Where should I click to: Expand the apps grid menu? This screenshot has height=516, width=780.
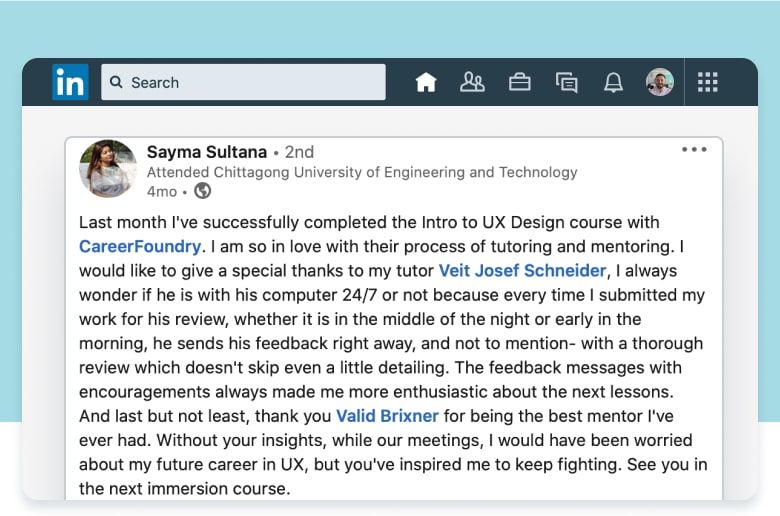coord(707,82)
